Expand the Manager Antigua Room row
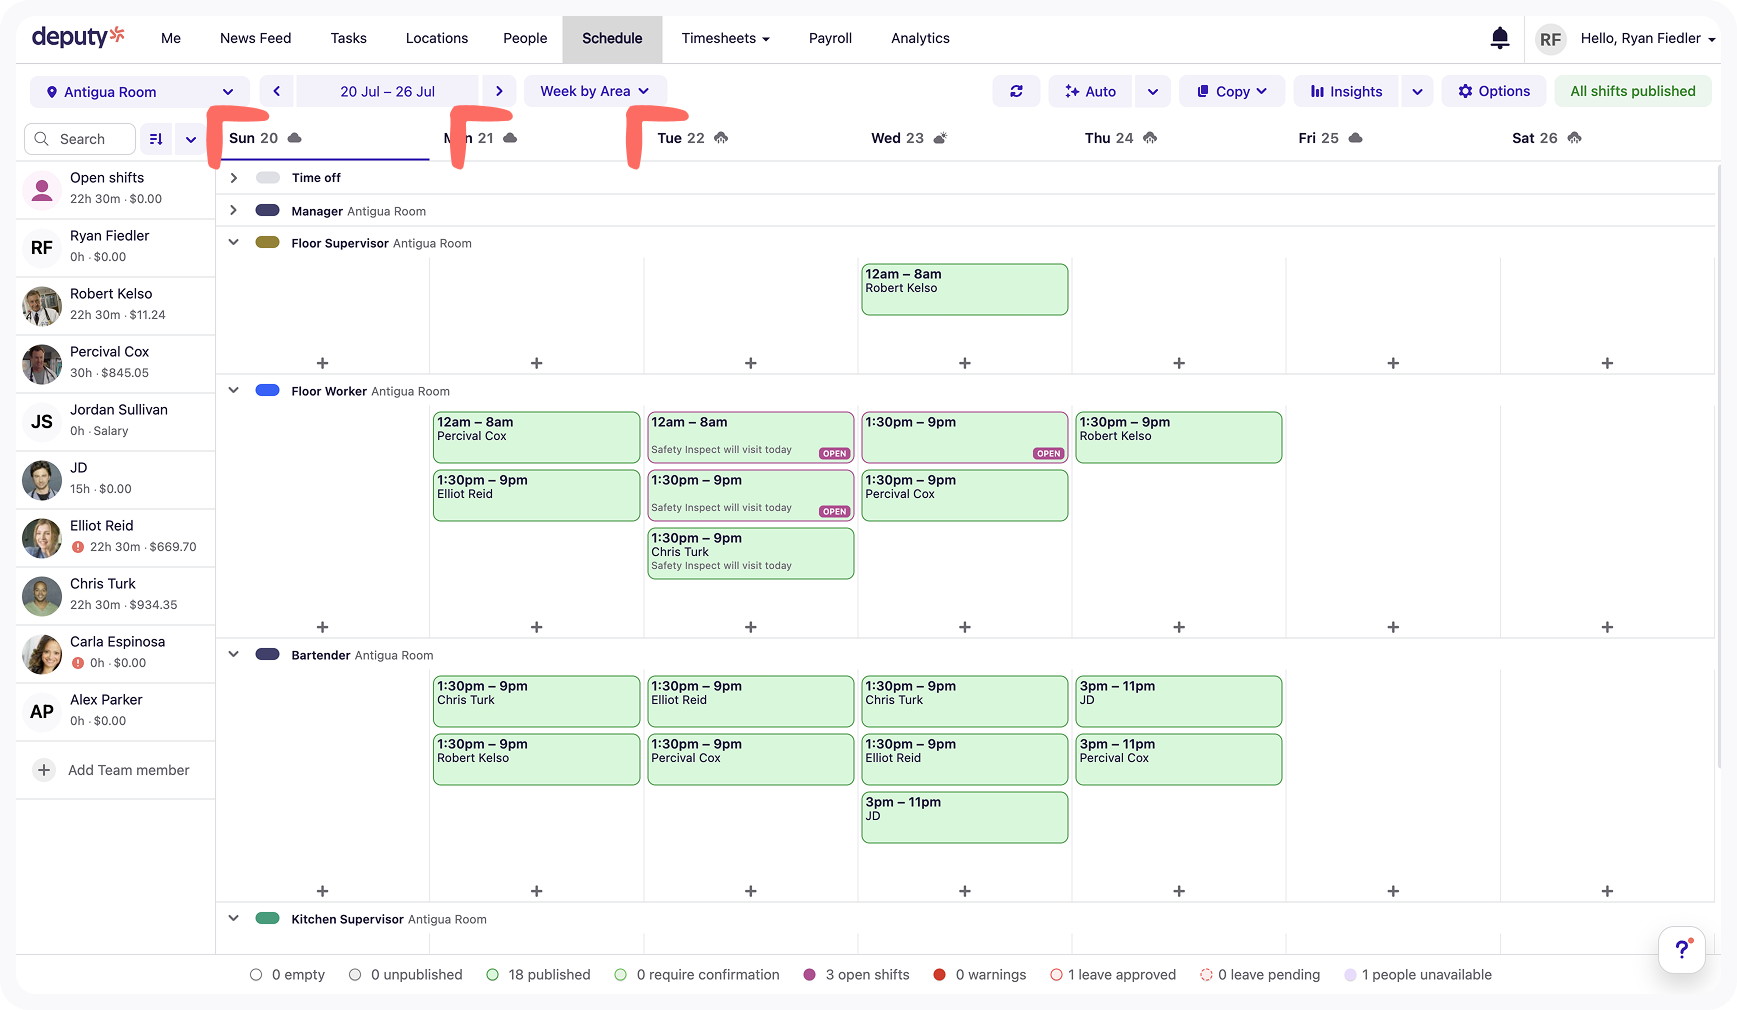The width and height of the screenshot is (1737, 1010). 233,211
